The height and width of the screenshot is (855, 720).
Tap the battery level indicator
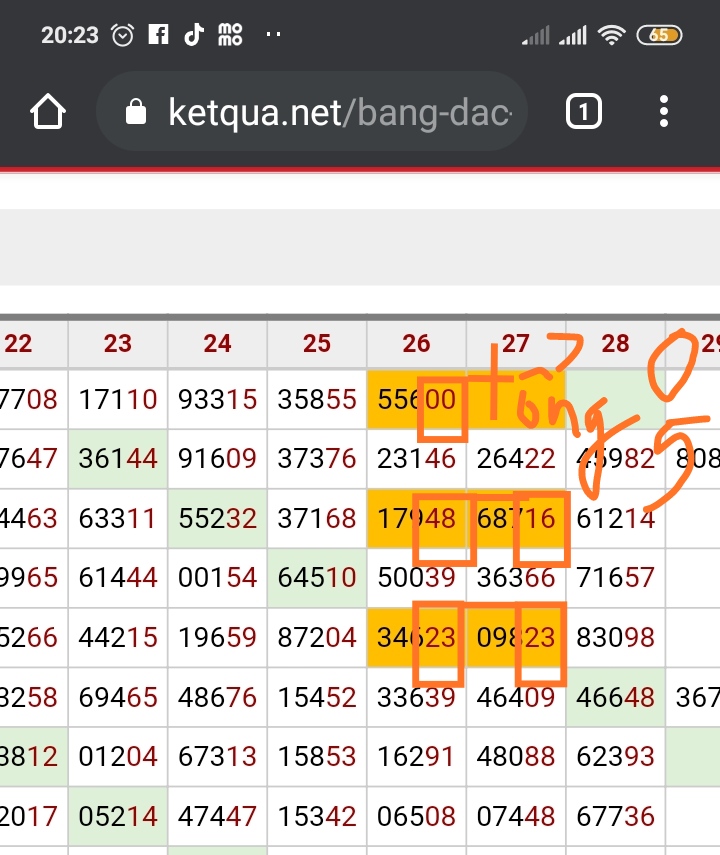(x=660, y=35)
